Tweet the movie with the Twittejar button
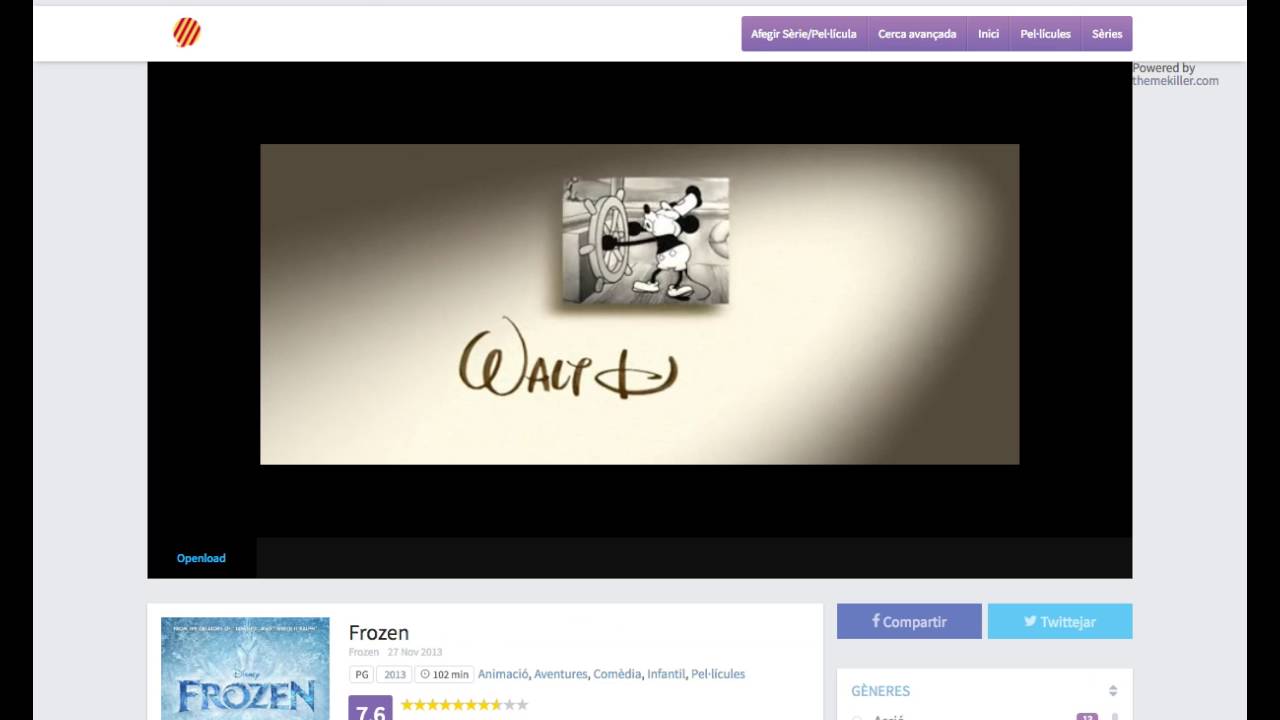Image resolution: width=1280 pixels, height=720 pixels. pyautogui.click(x=1060, y=621)
